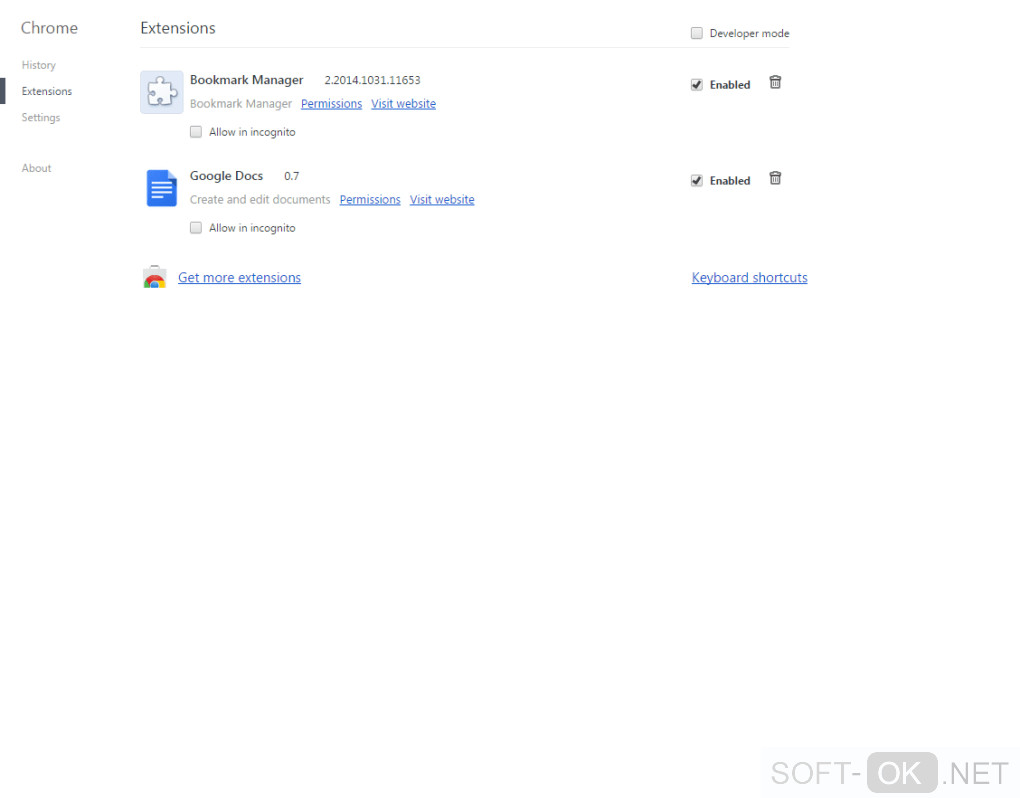Select Extensions in the sidebar

pos(47,91)
